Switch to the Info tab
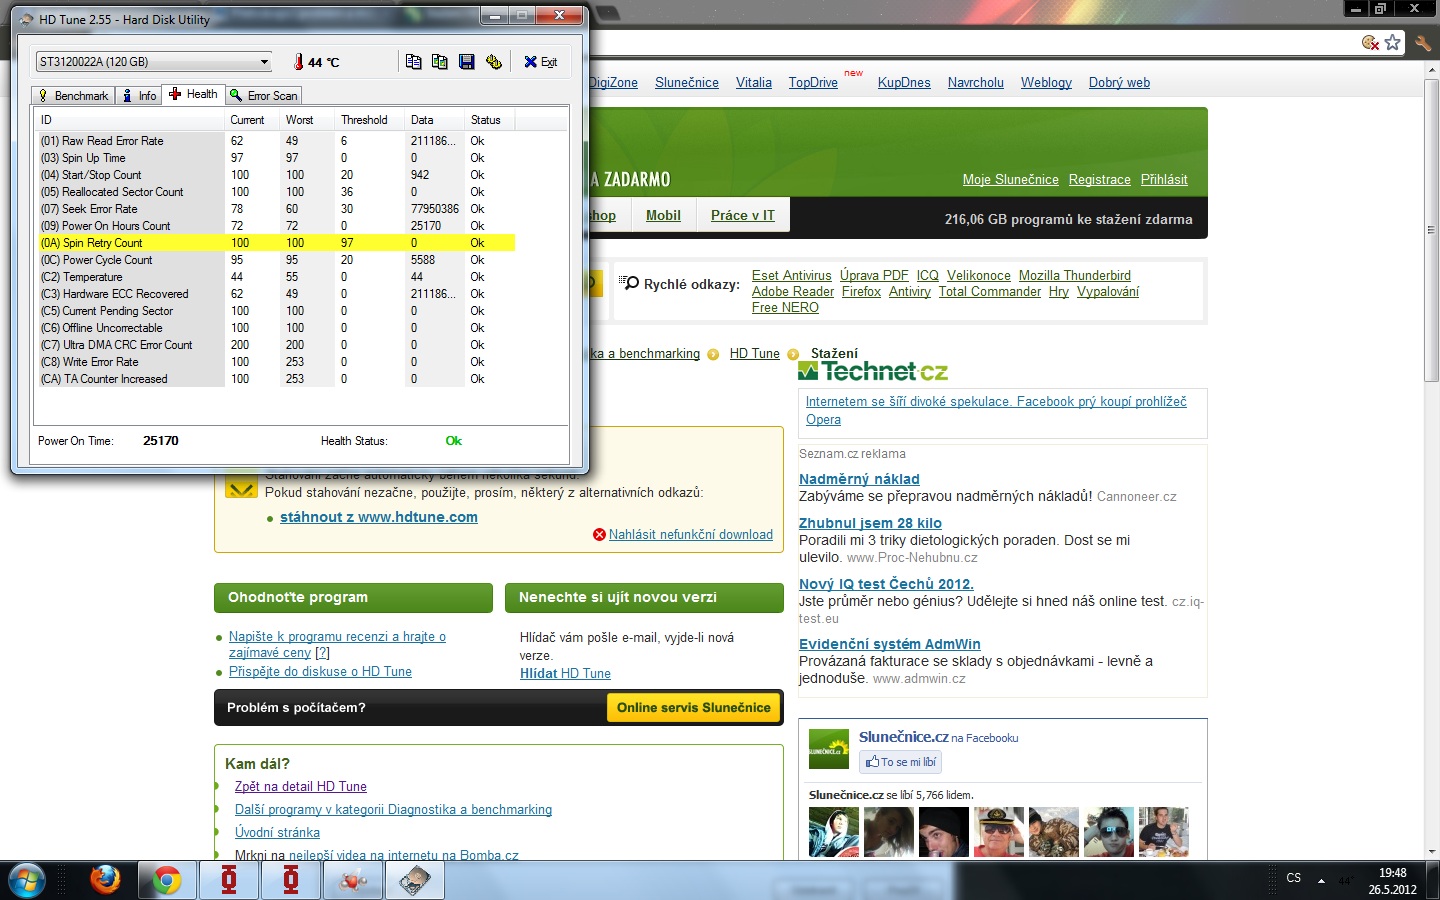This screenshot has height=900, width=1440. pyautogui.click(x=139, y=96)
